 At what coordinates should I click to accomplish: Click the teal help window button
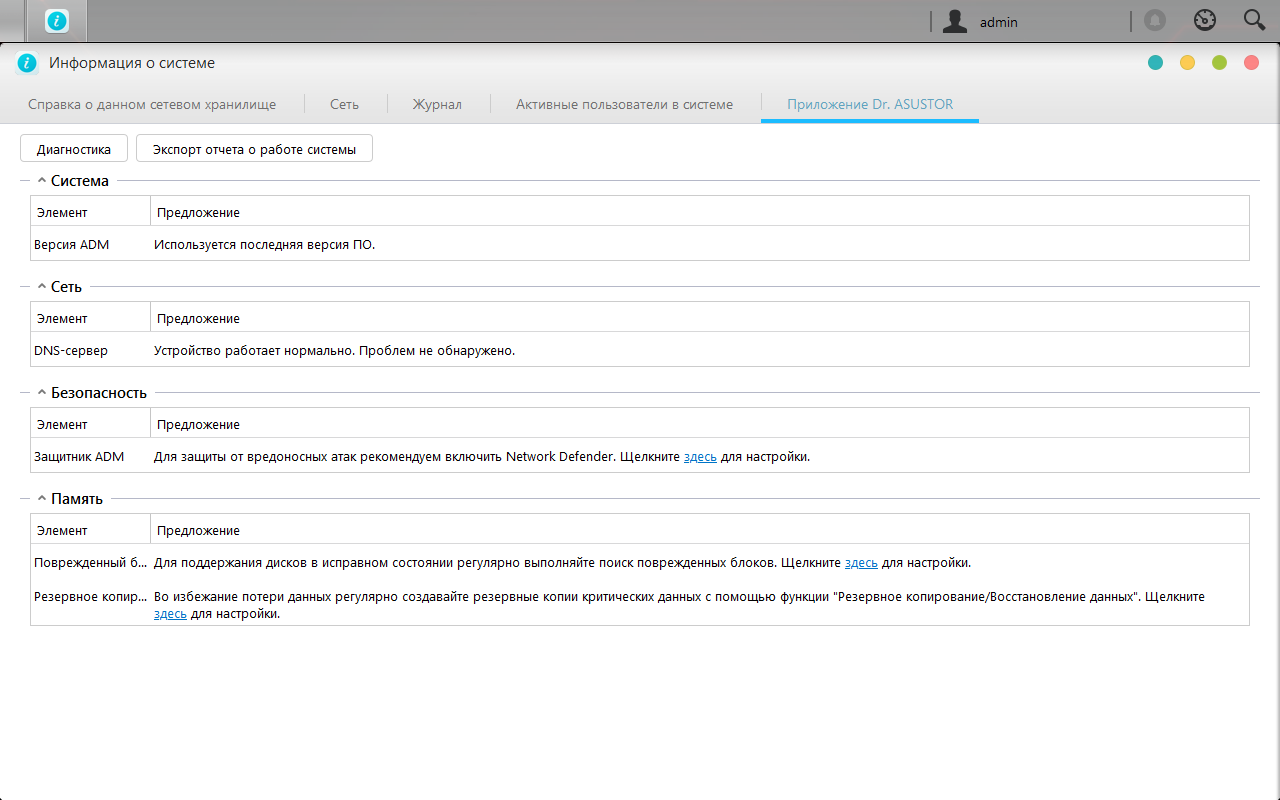1155,63
